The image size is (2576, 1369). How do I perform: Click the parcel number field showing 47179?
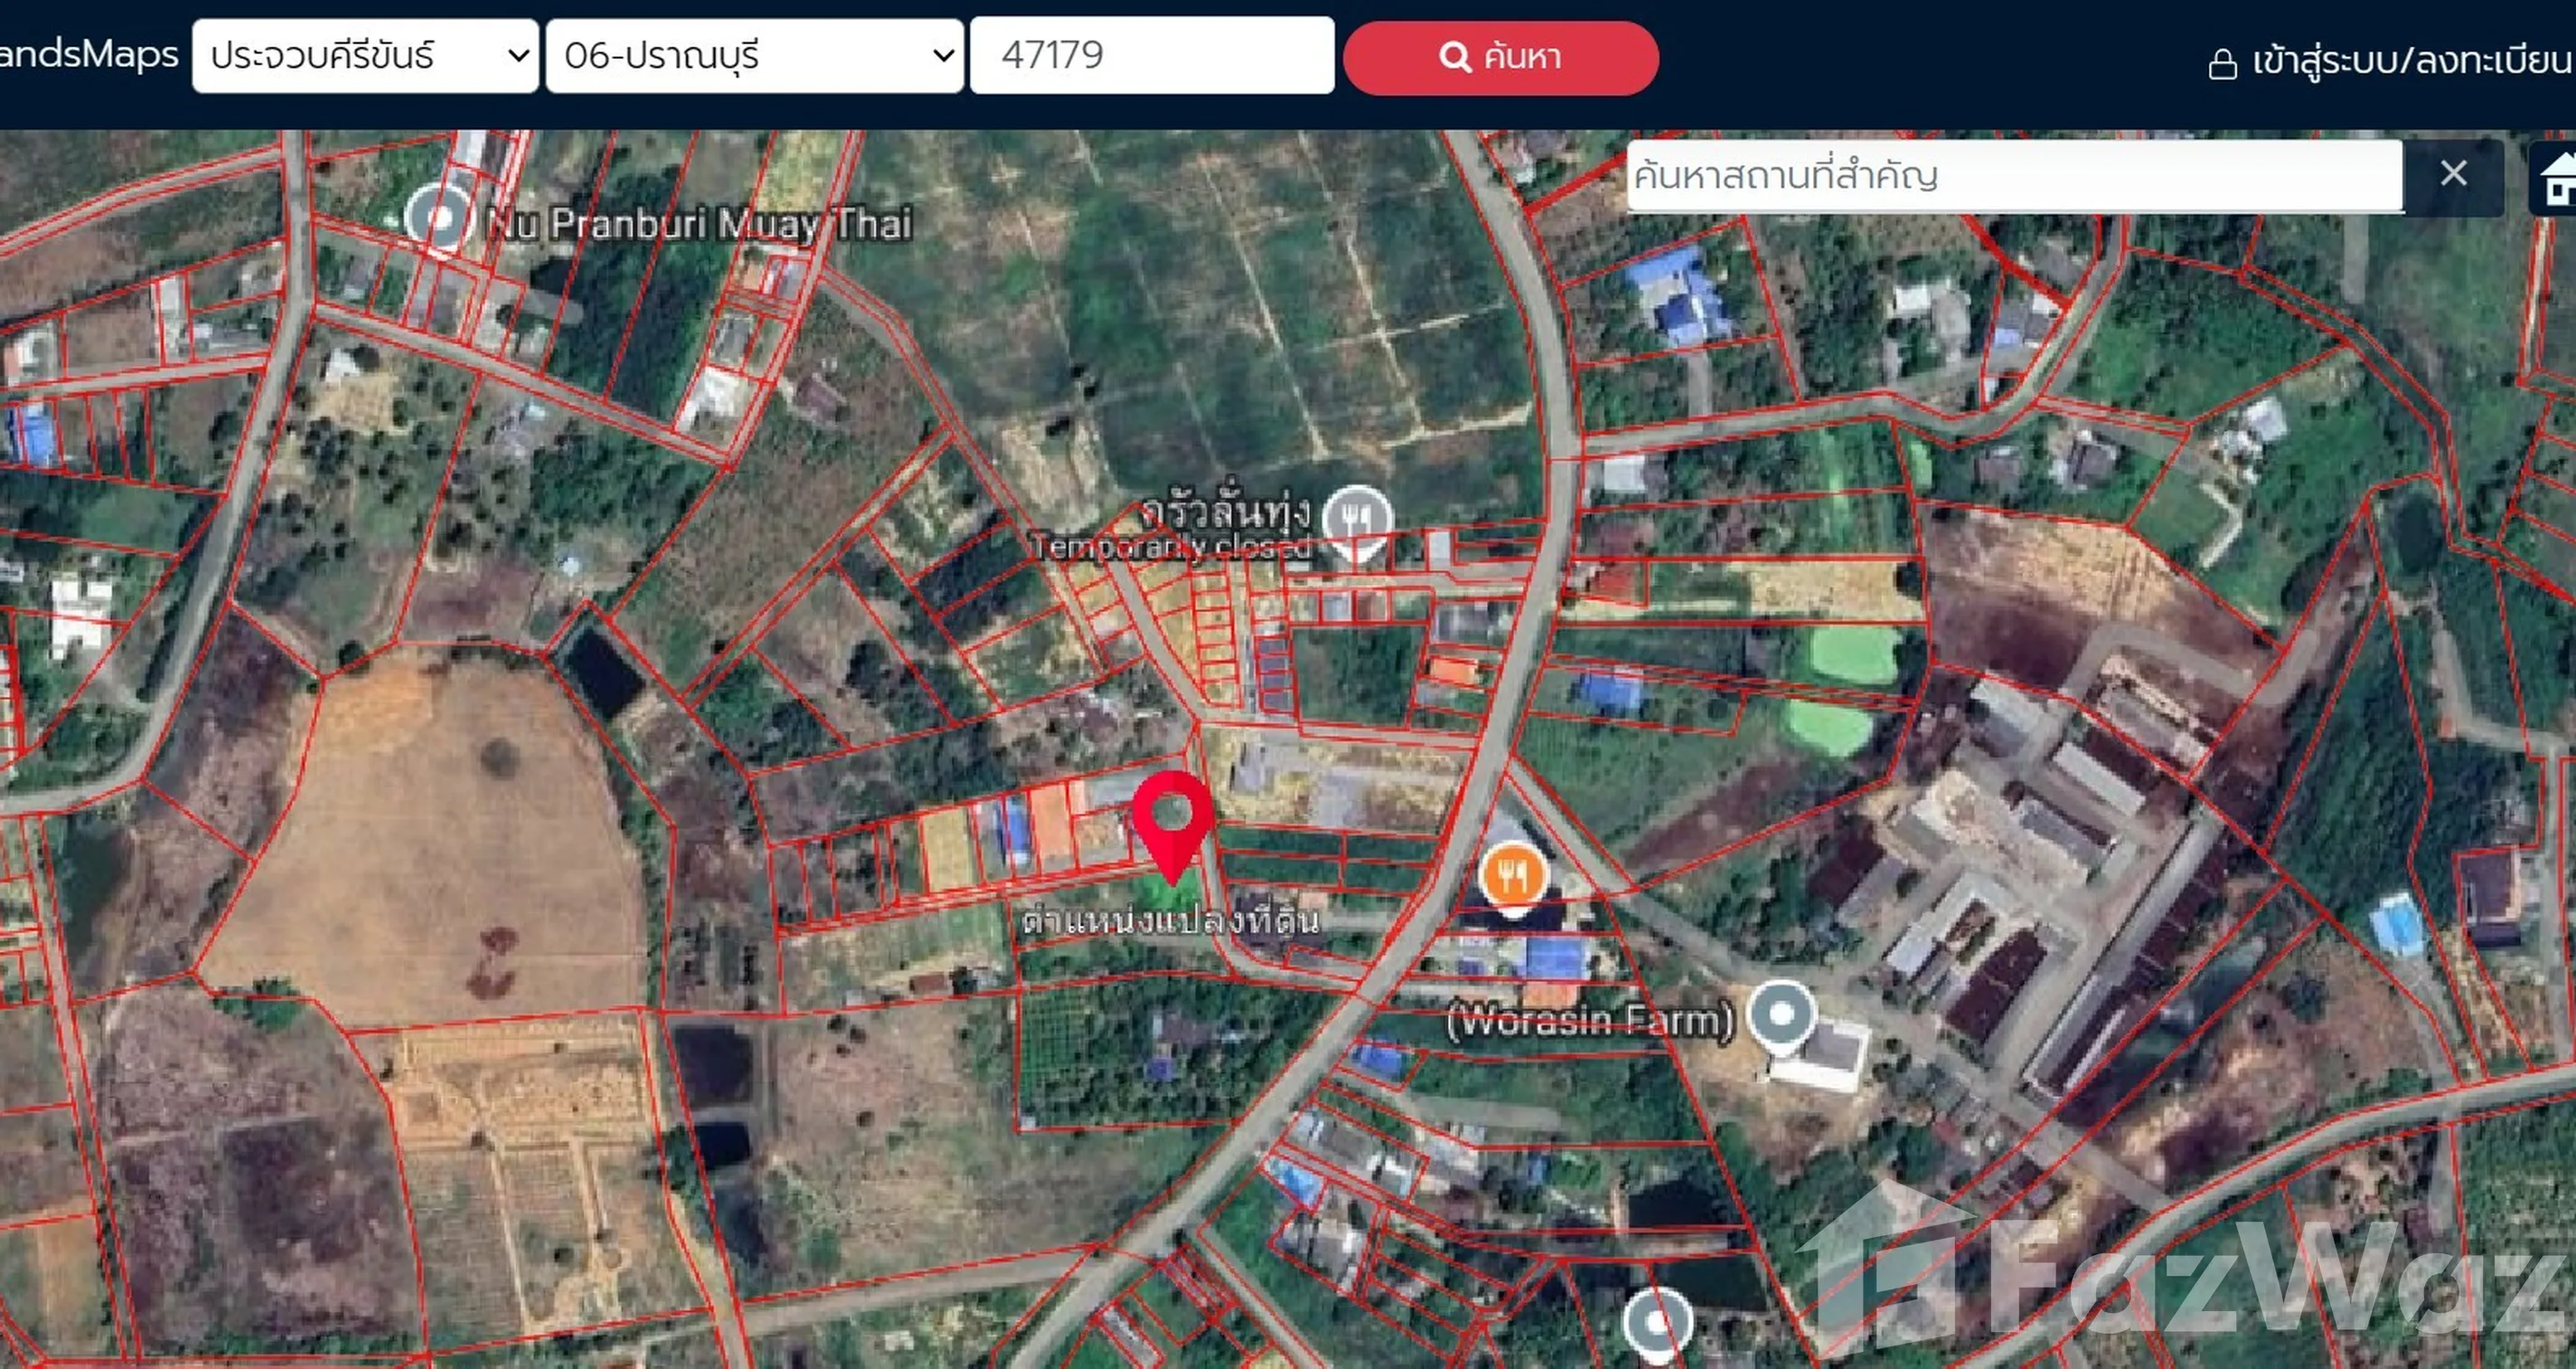point(1151,56)
